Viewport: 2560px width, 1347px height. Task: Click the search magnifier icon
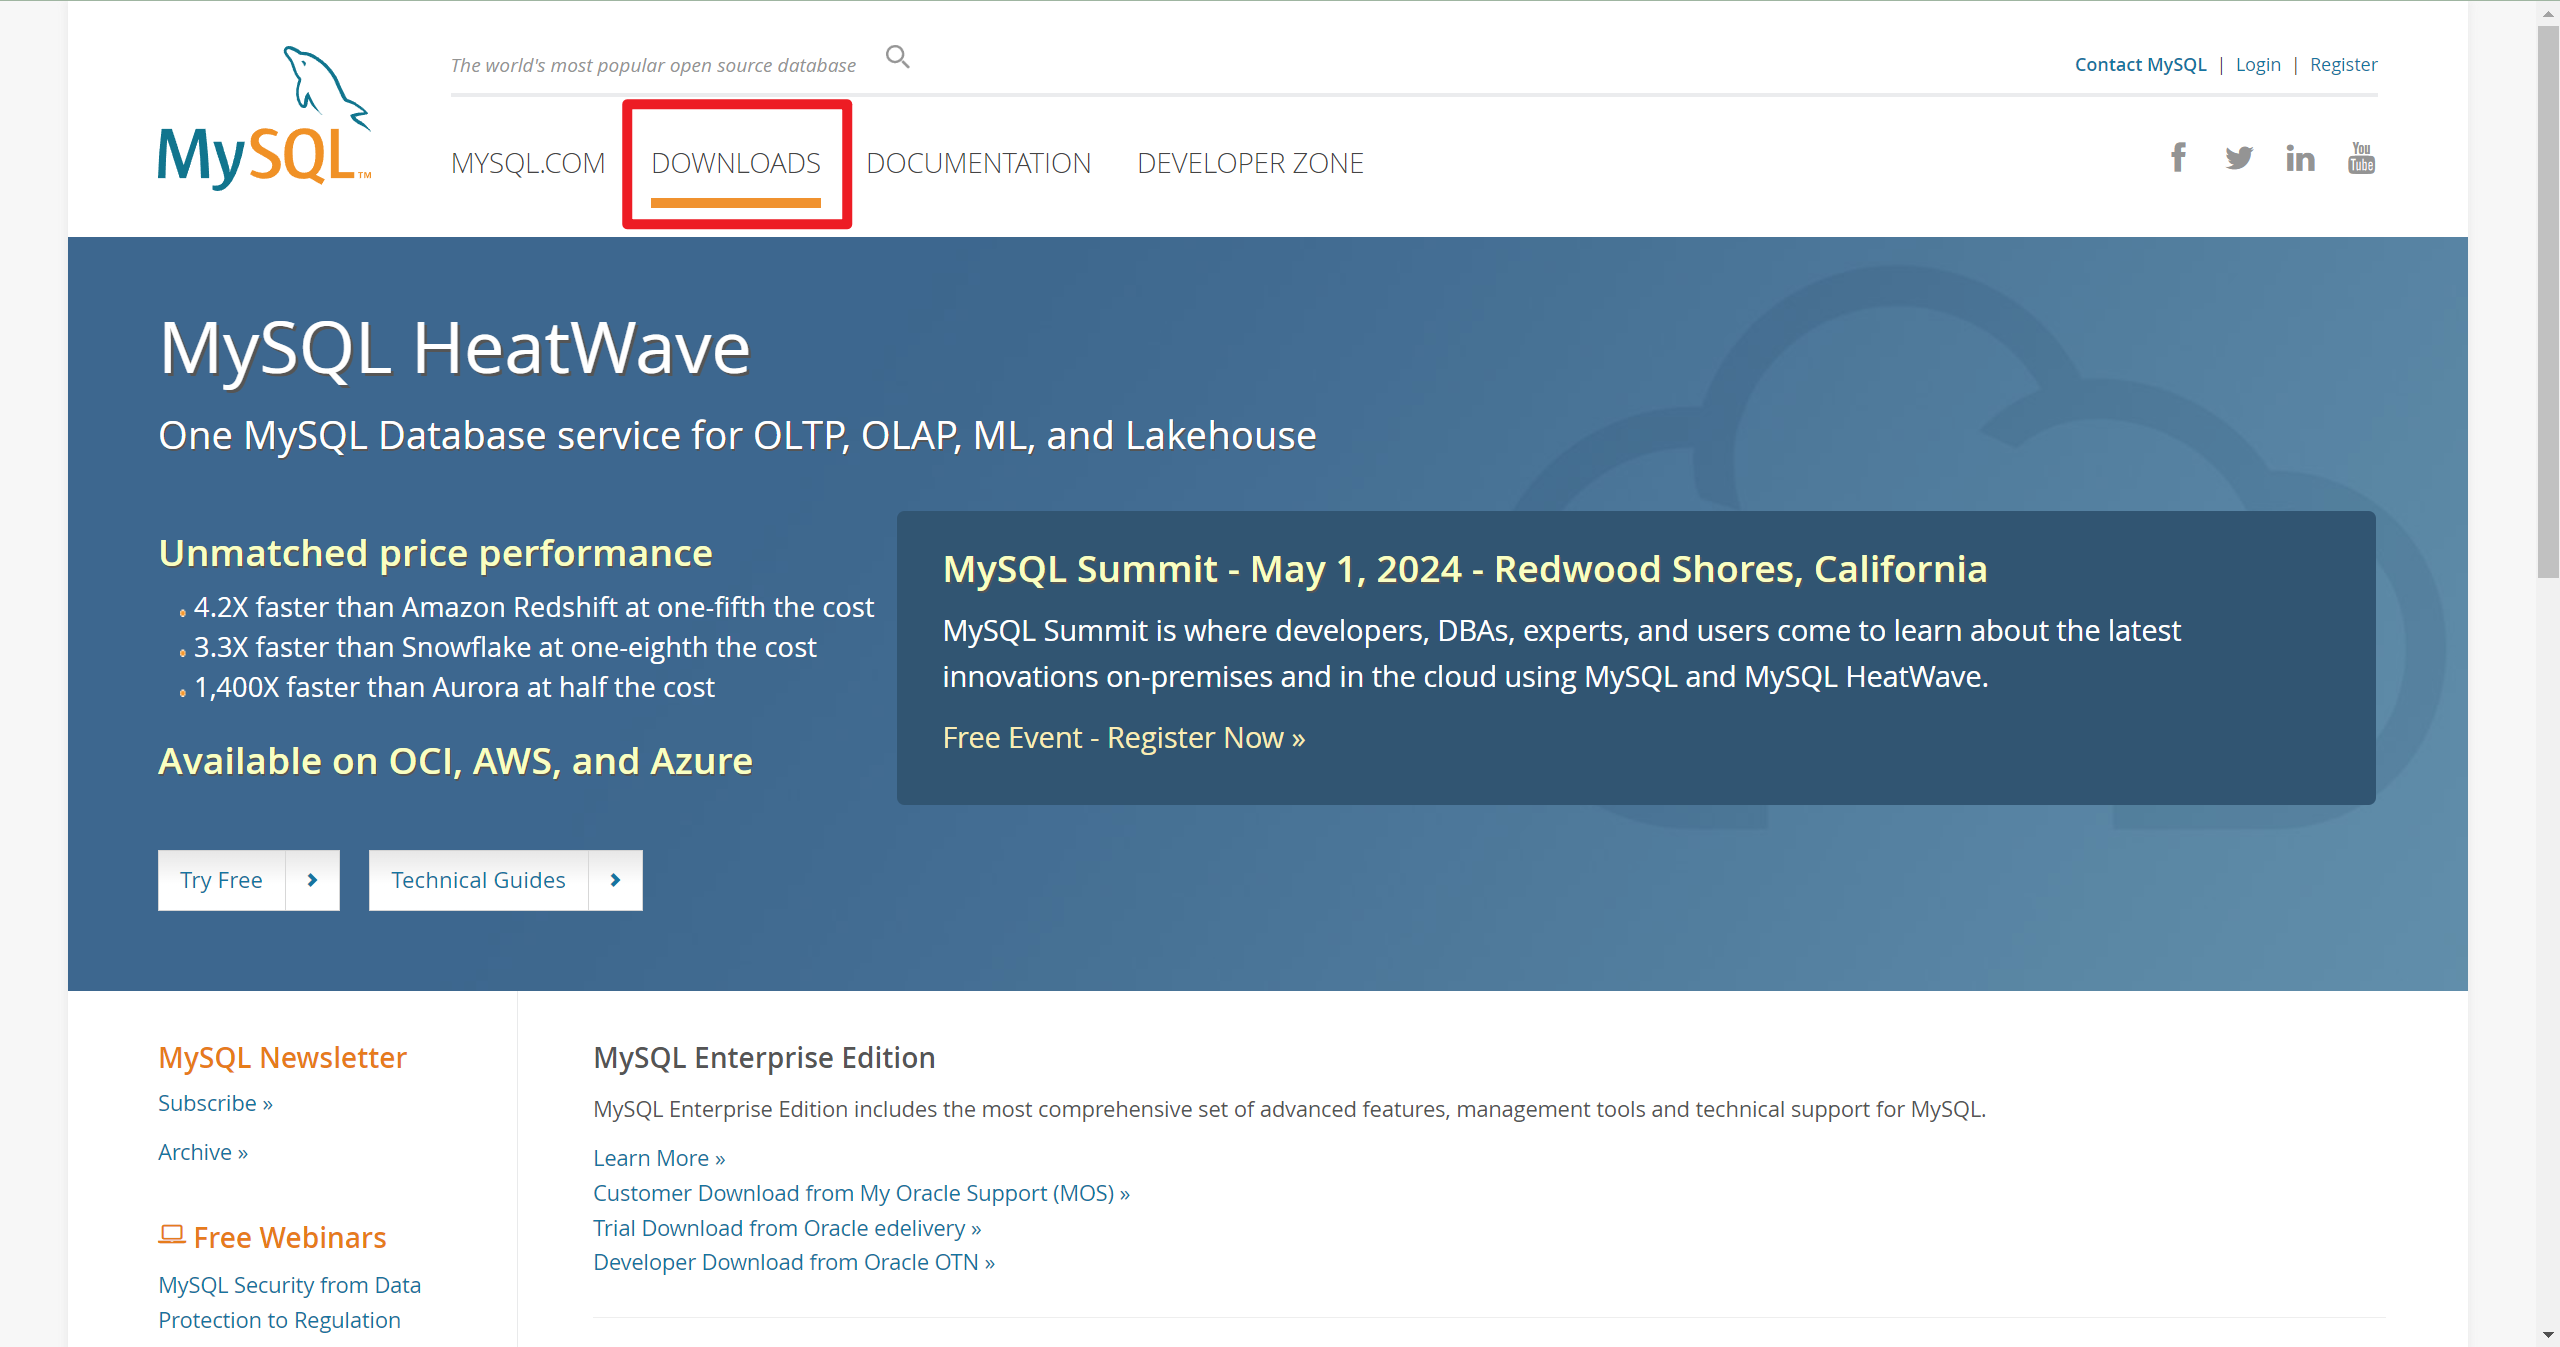pyautogui.click(x=897, y=58)
